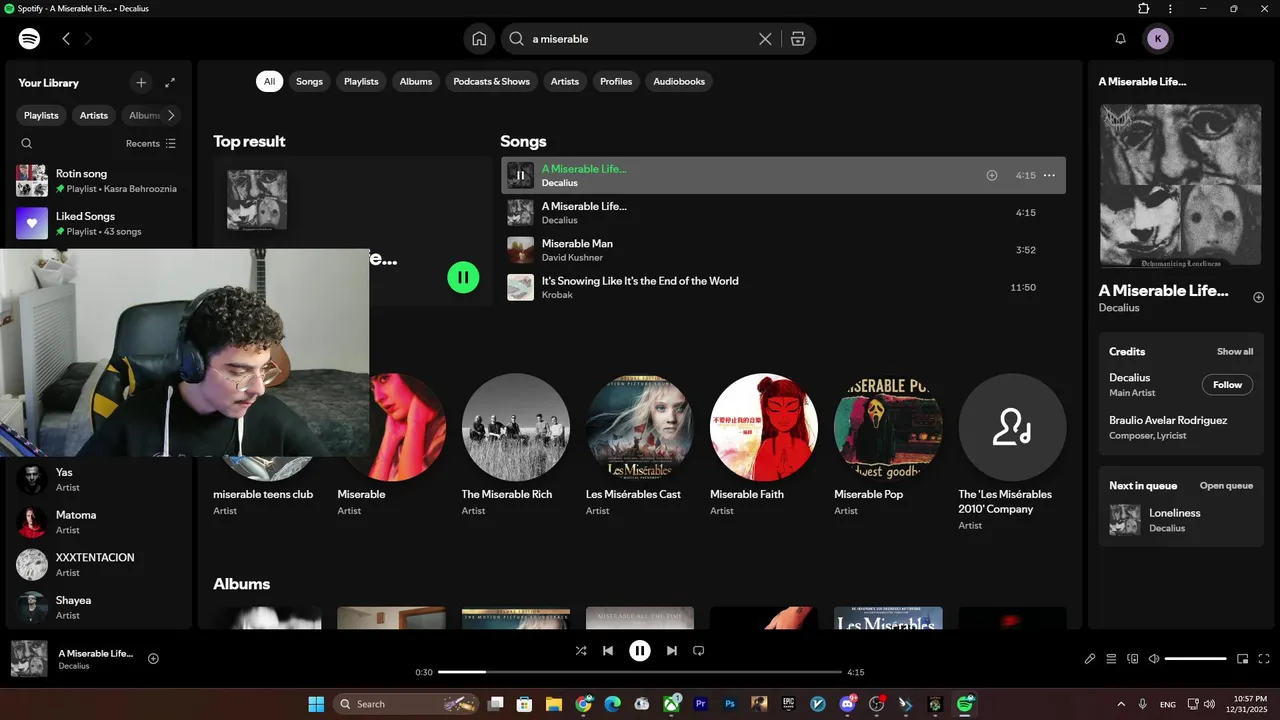Open lyrics with the microphone icon
1280x720 pixels.
pyautogui.click(x=1090, y=659)
